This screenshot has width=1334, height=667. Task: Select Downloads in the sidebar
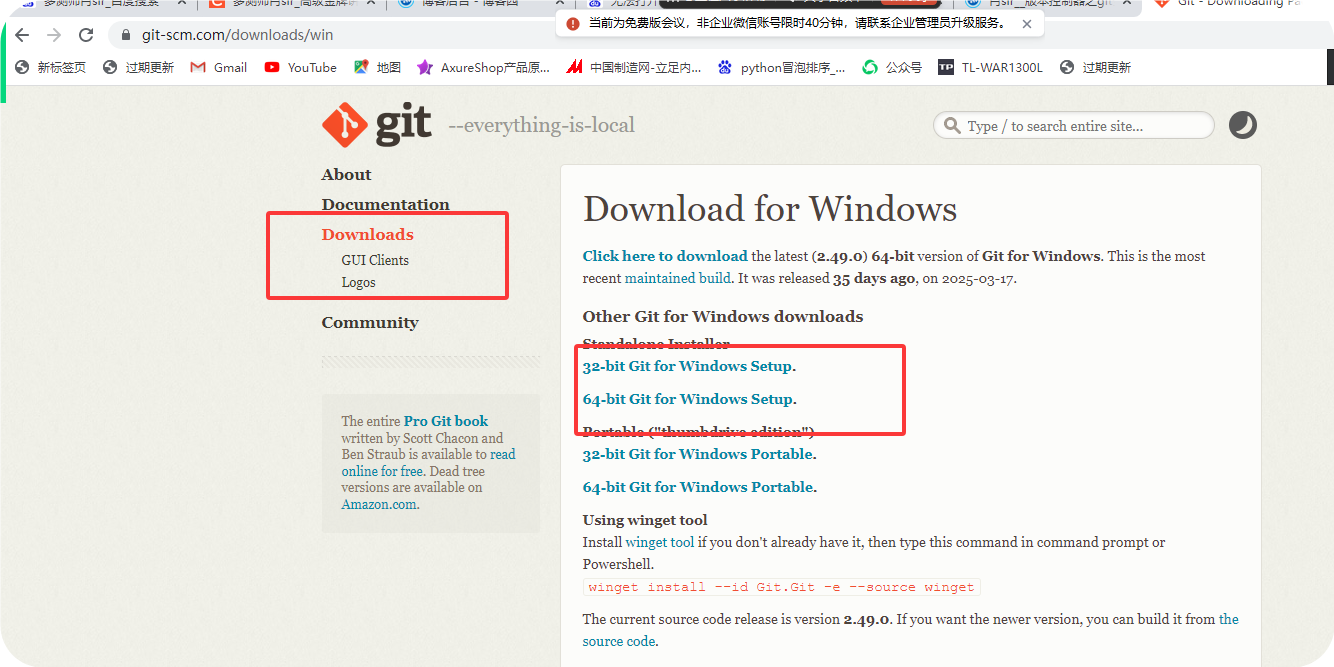pos(367,235)
